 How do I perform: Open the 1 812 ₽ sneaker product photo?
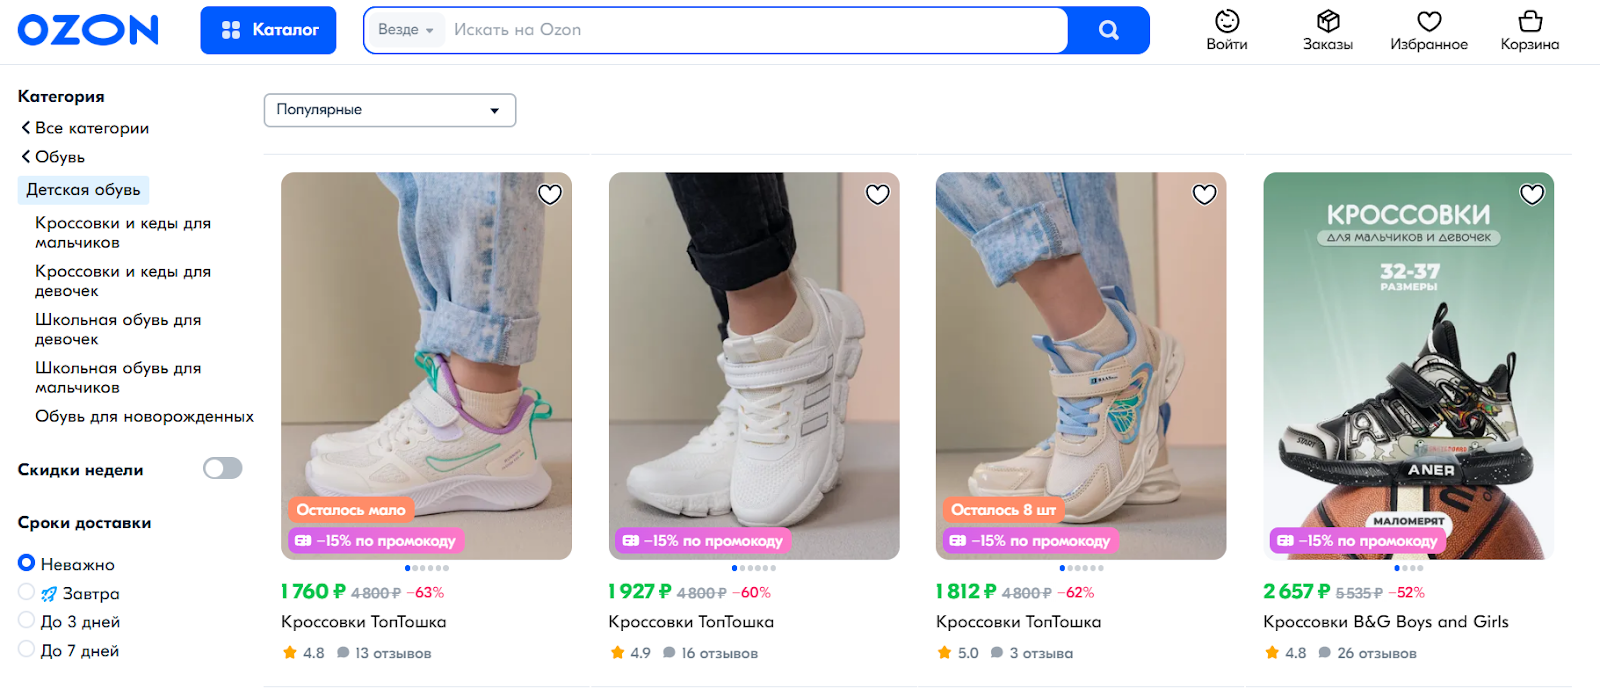1080,365
